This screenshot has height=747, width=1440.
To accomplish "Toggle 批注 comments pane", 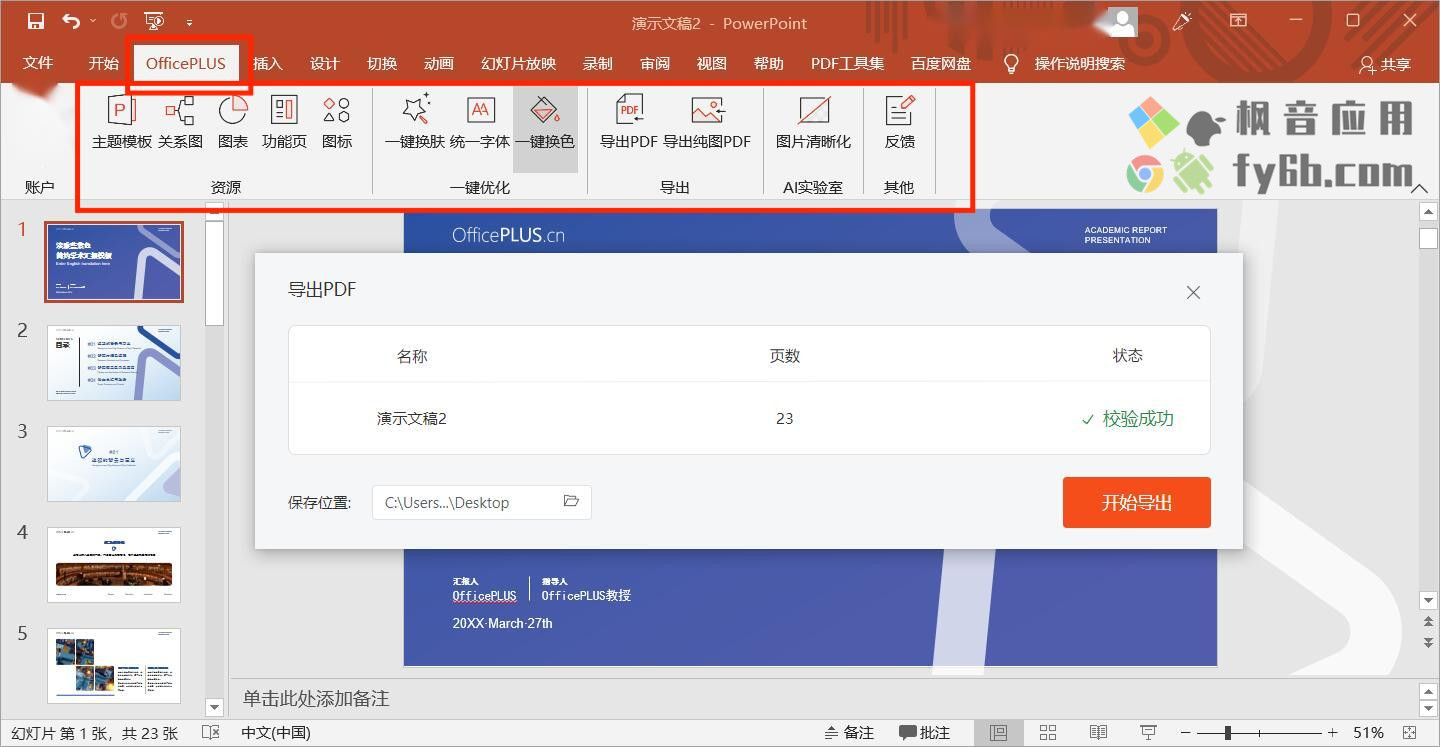I will 924,733.
